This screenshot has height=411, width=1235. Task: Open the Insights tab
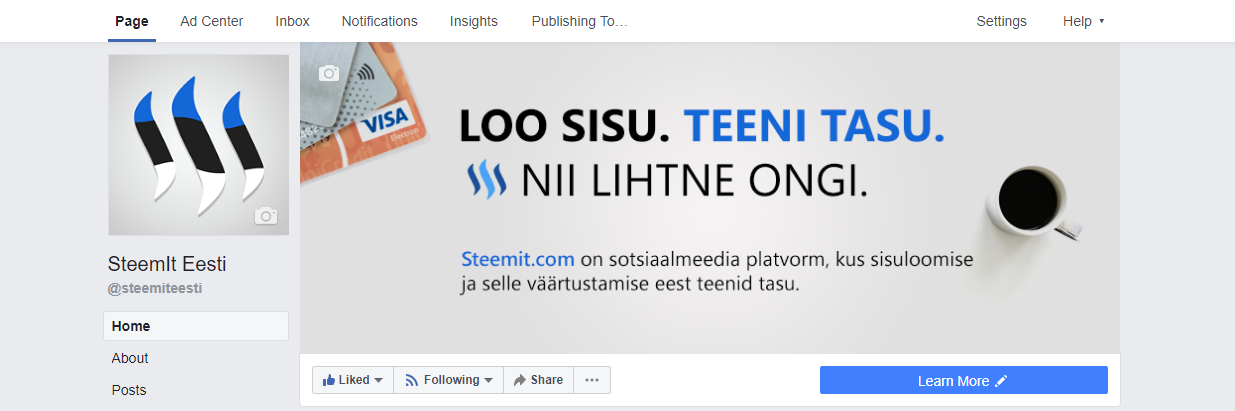coord(475,21)
